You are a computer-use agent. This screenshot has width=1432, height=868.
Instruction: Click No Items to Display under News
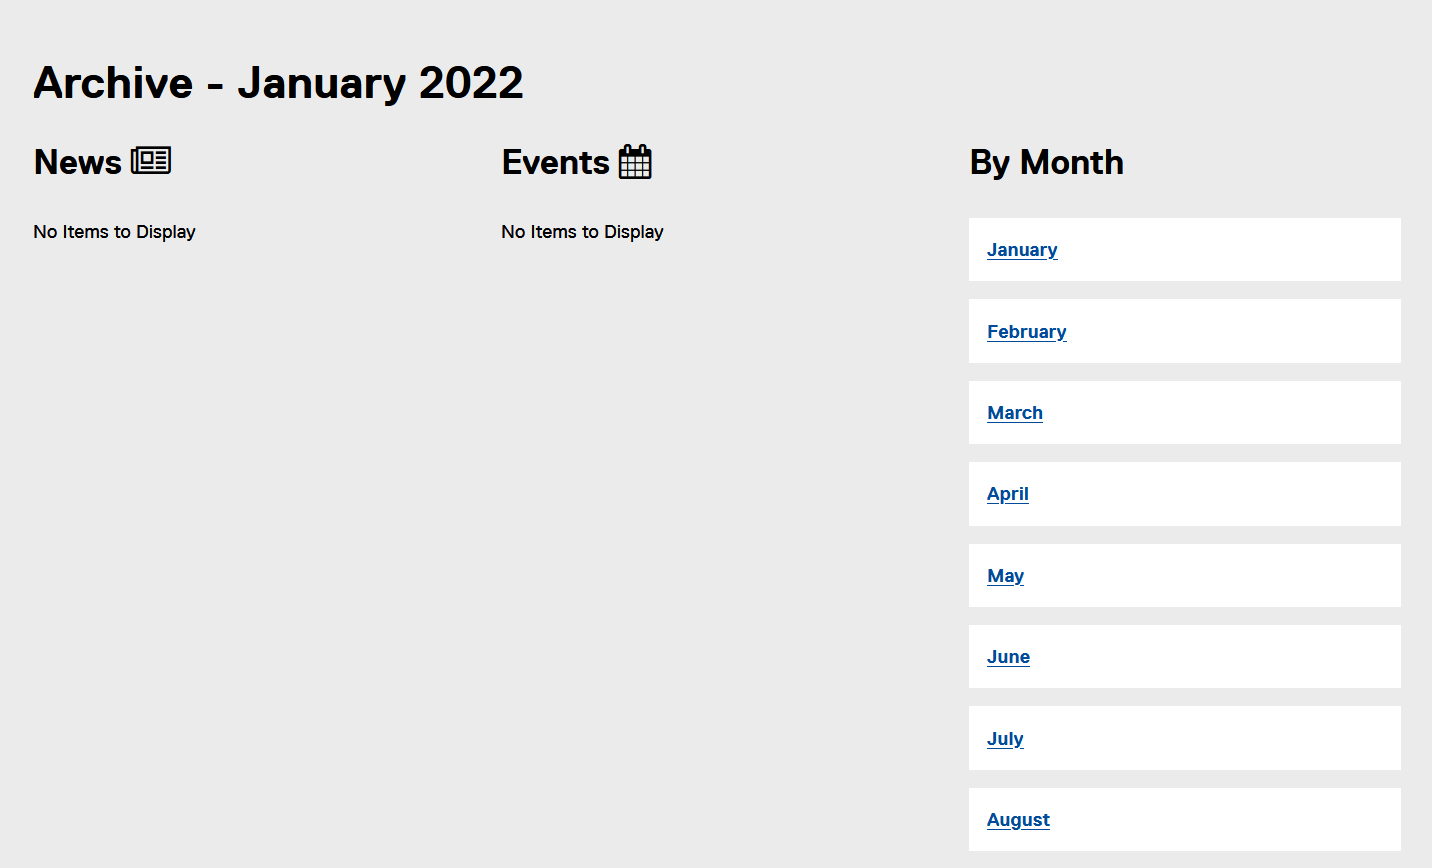114,232
